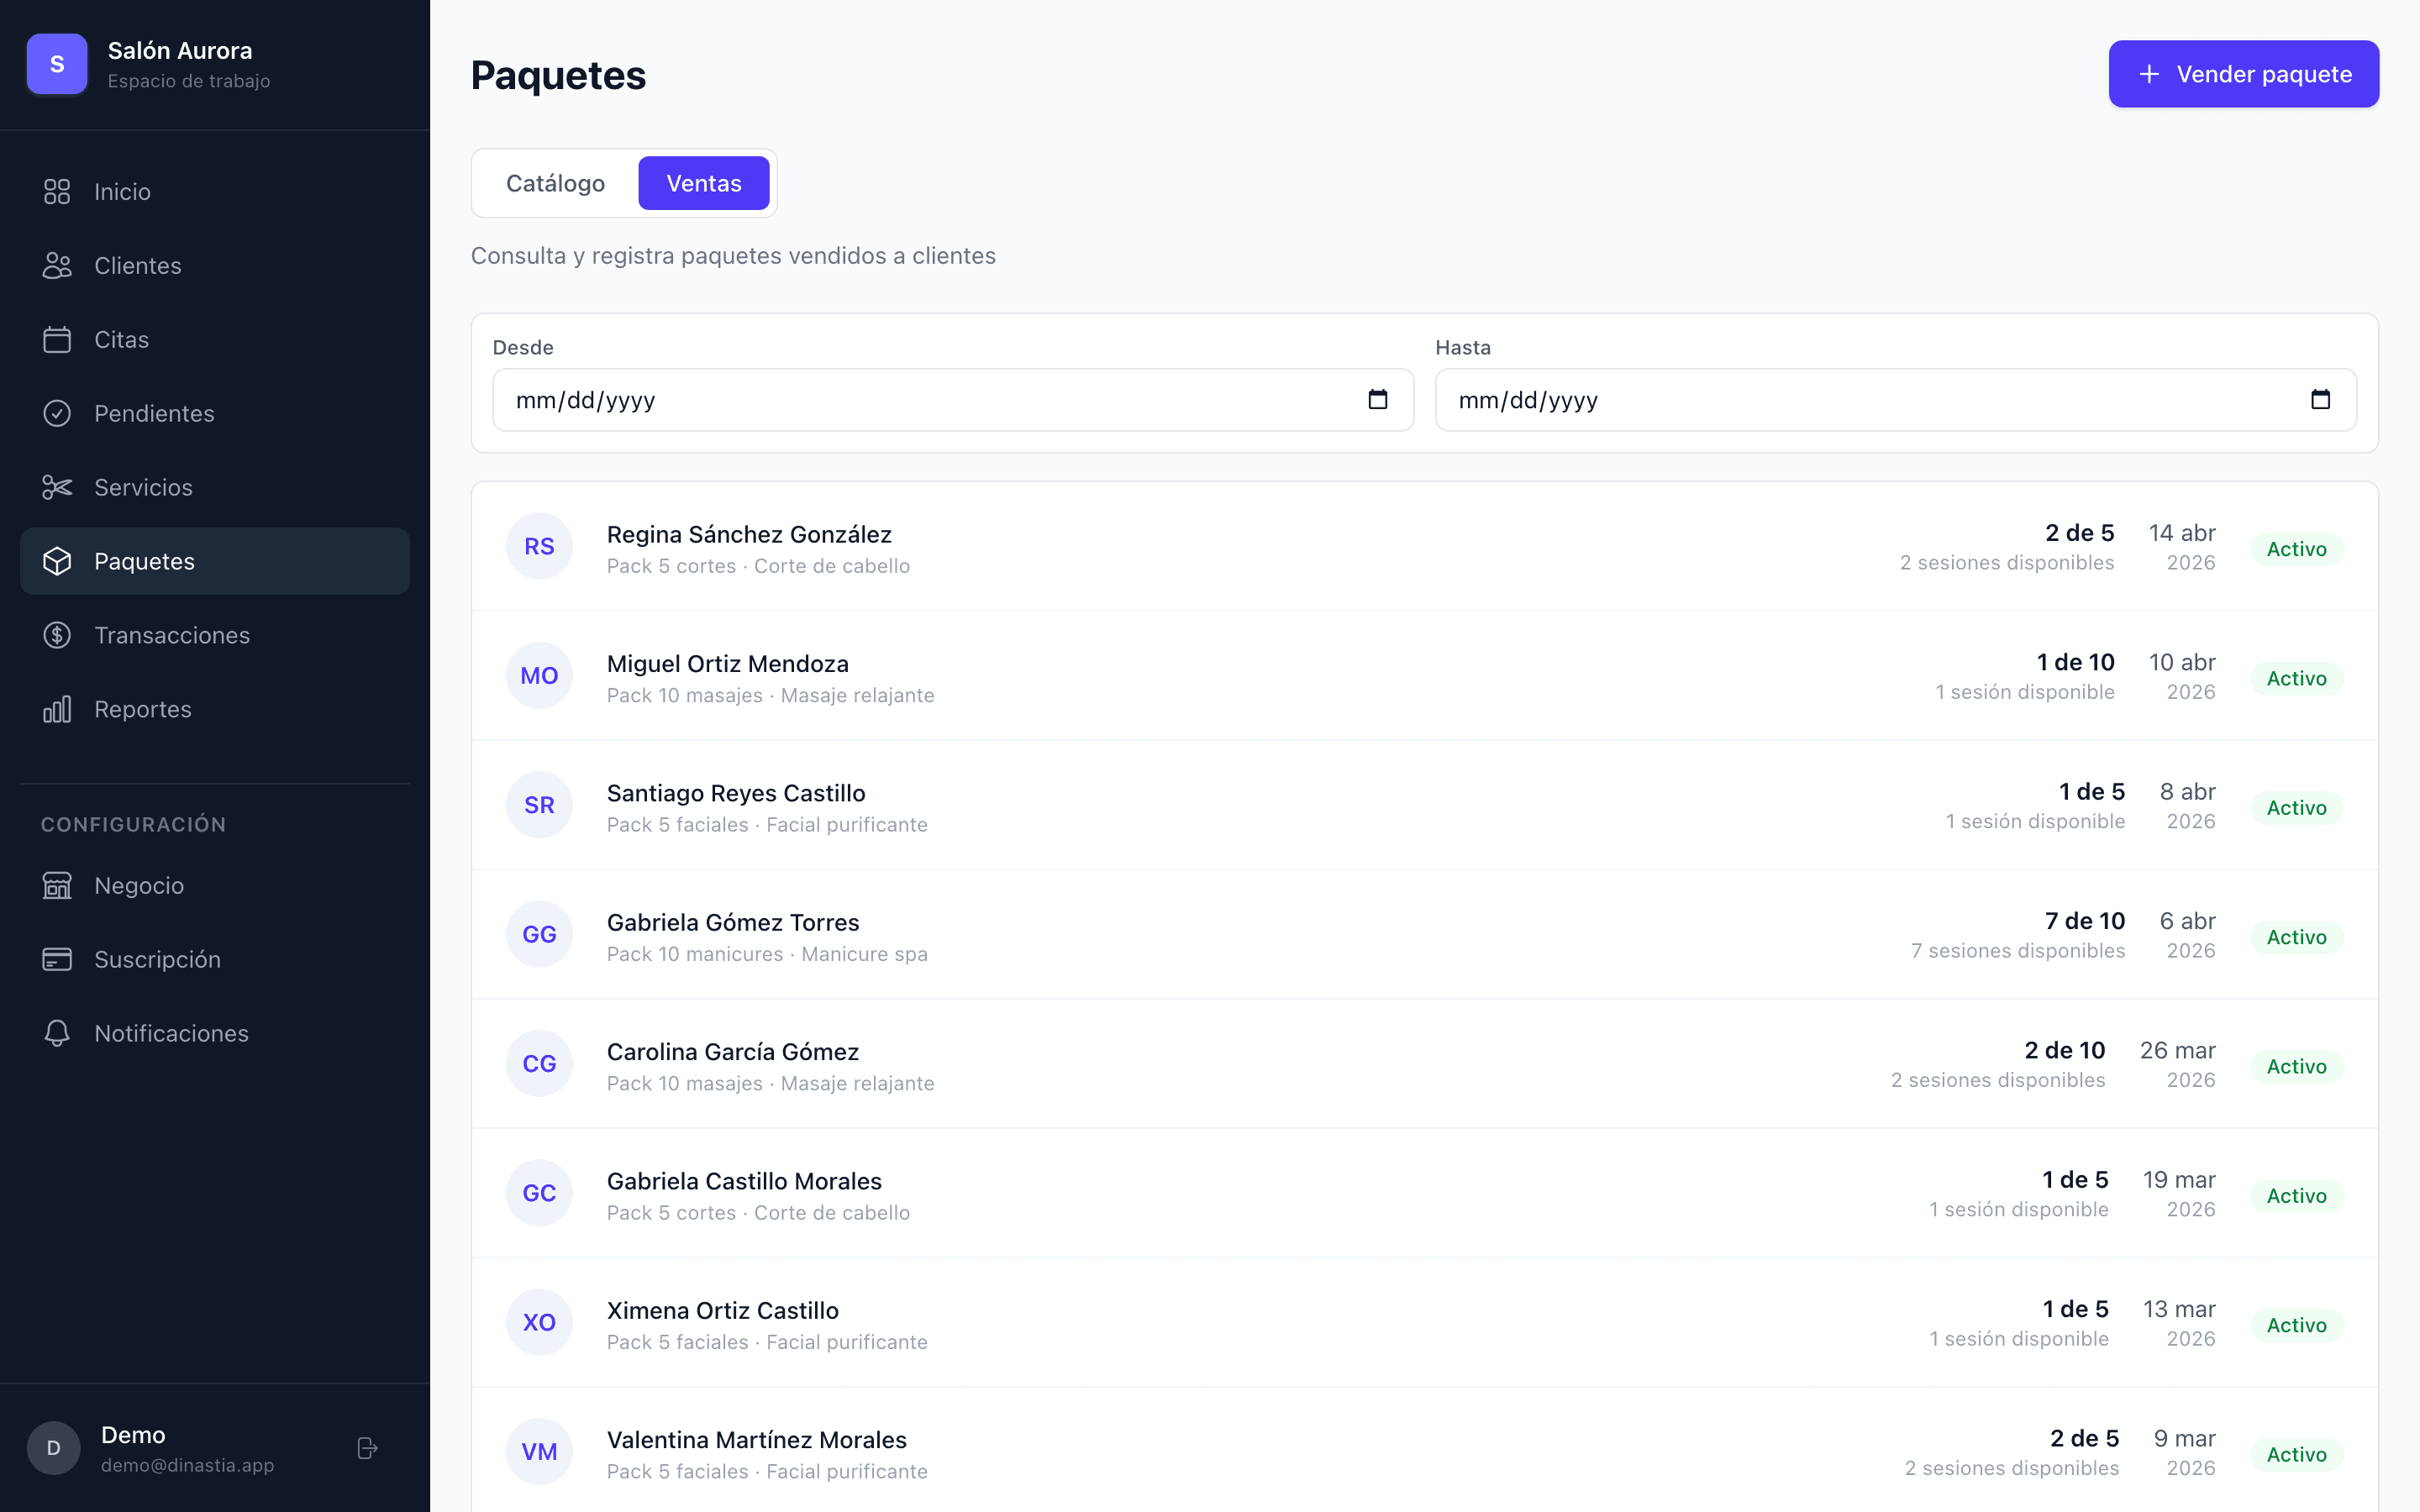Click the Paquetes box icon

tap(57, 562)
